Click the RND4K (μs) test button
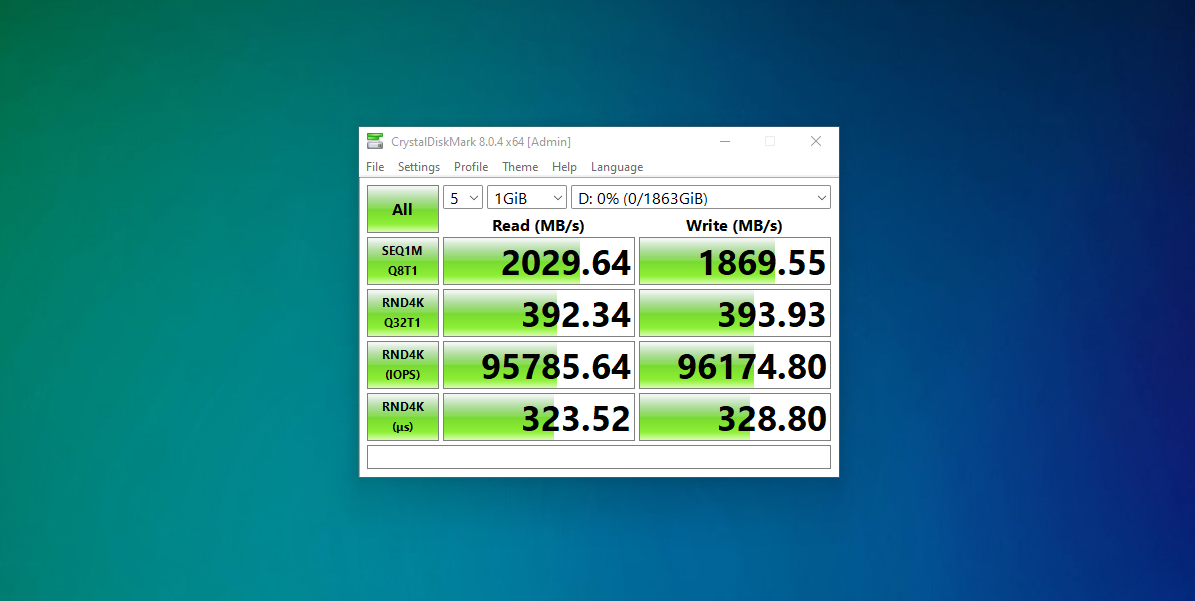The image size is (1195, 601). [402, 417]
